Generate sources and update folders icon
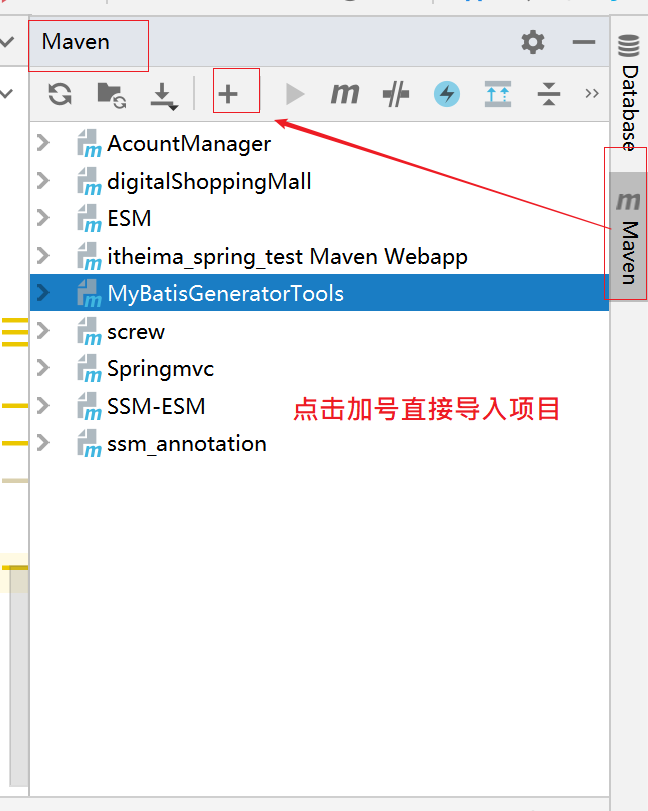 pos(112,95)
